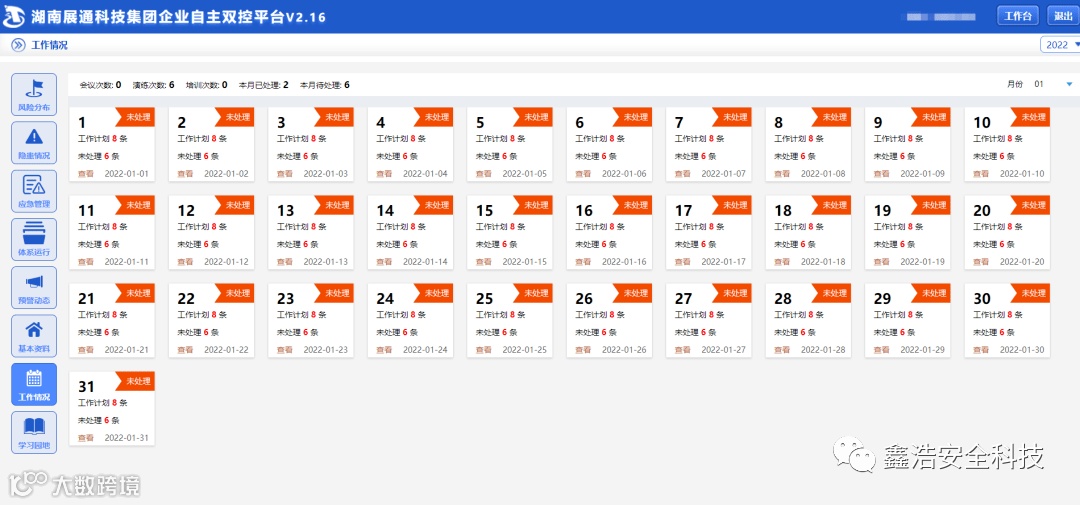The image size is (1080, 505).
Task: Click 查看 on the 2022-01-27 card
Action: tap(683, 350)
